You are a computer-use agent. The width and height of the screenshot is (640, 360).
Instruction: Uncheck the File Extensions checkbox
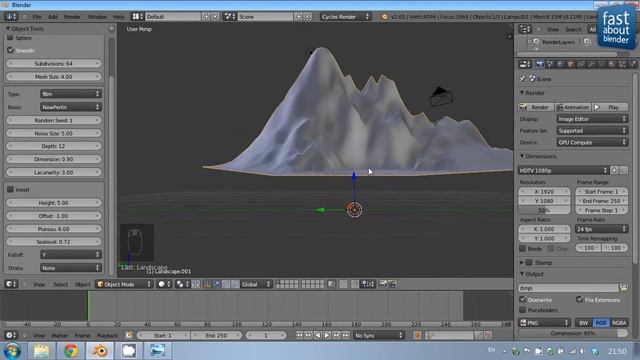(580, 300)
